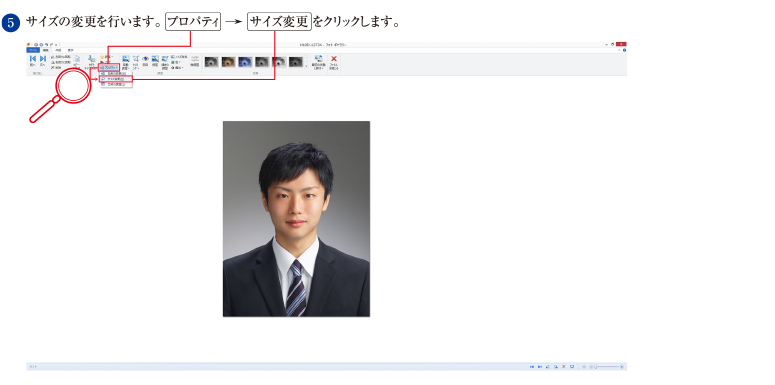Select the red eye correction tool
775x385 pixels.
pos(145,59)
